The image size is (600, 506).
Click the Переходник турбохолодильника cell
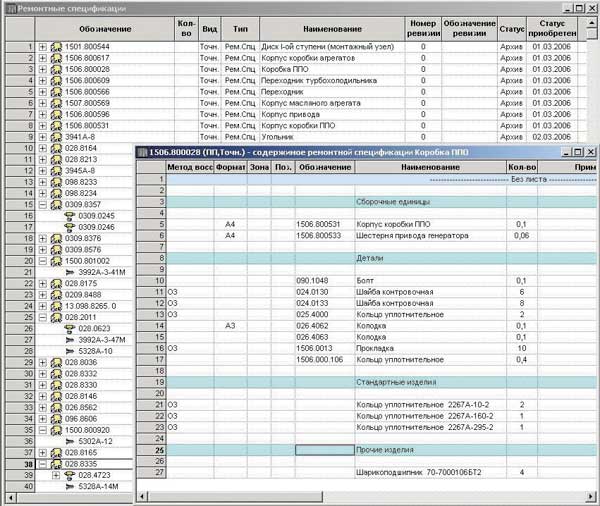click(x=332, y=81)
